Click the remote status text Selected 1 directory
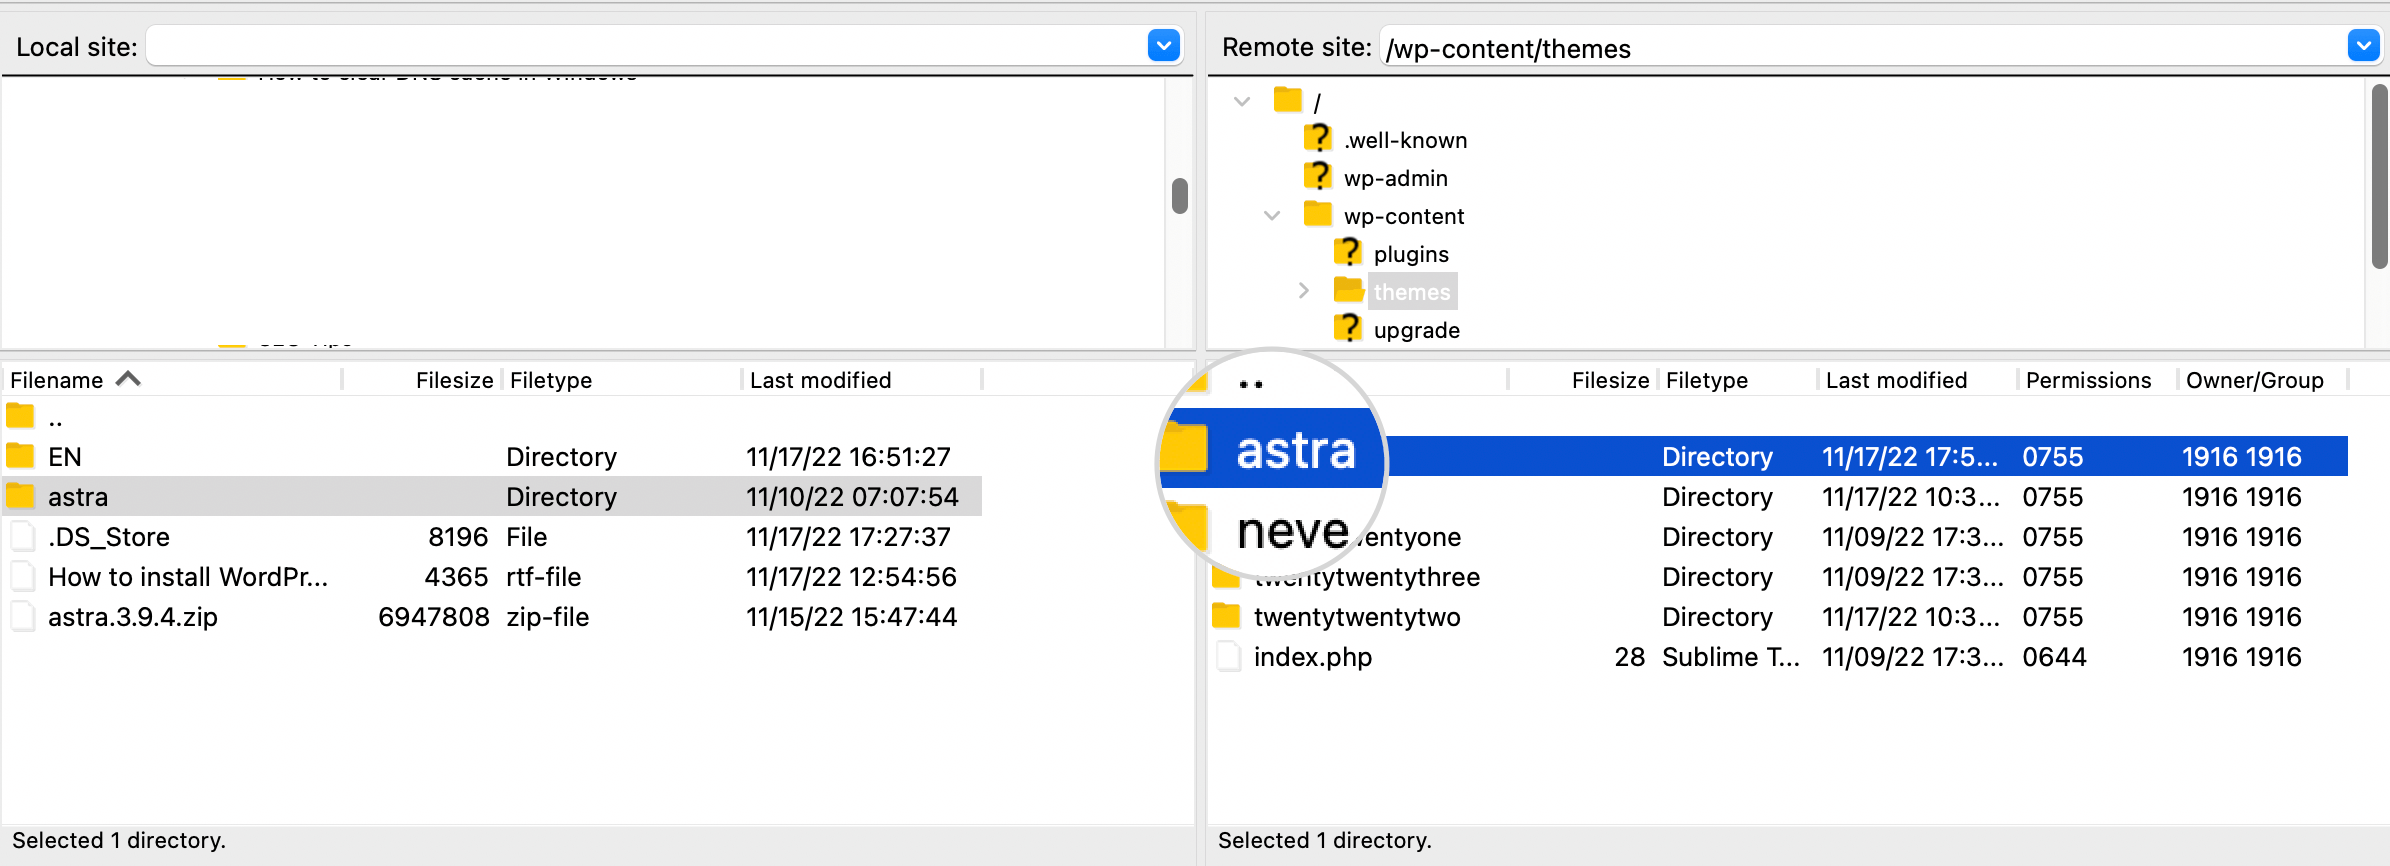Image resolution: width=2390 pixels, height=866 pixels. pyautogui.click(x=1325, y=840)
